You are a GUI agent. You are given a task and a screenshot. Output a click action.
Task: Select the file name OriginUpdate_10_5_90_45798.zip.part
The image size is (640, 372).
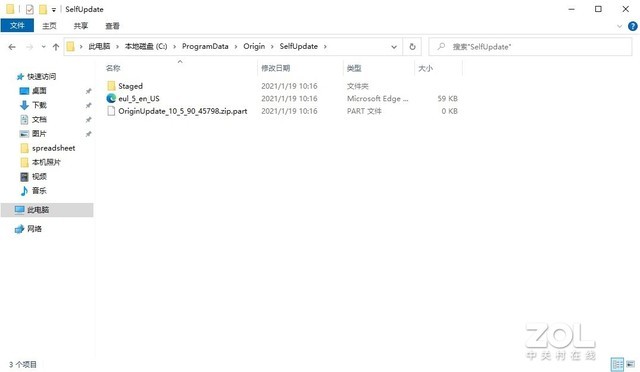[183, 111]
